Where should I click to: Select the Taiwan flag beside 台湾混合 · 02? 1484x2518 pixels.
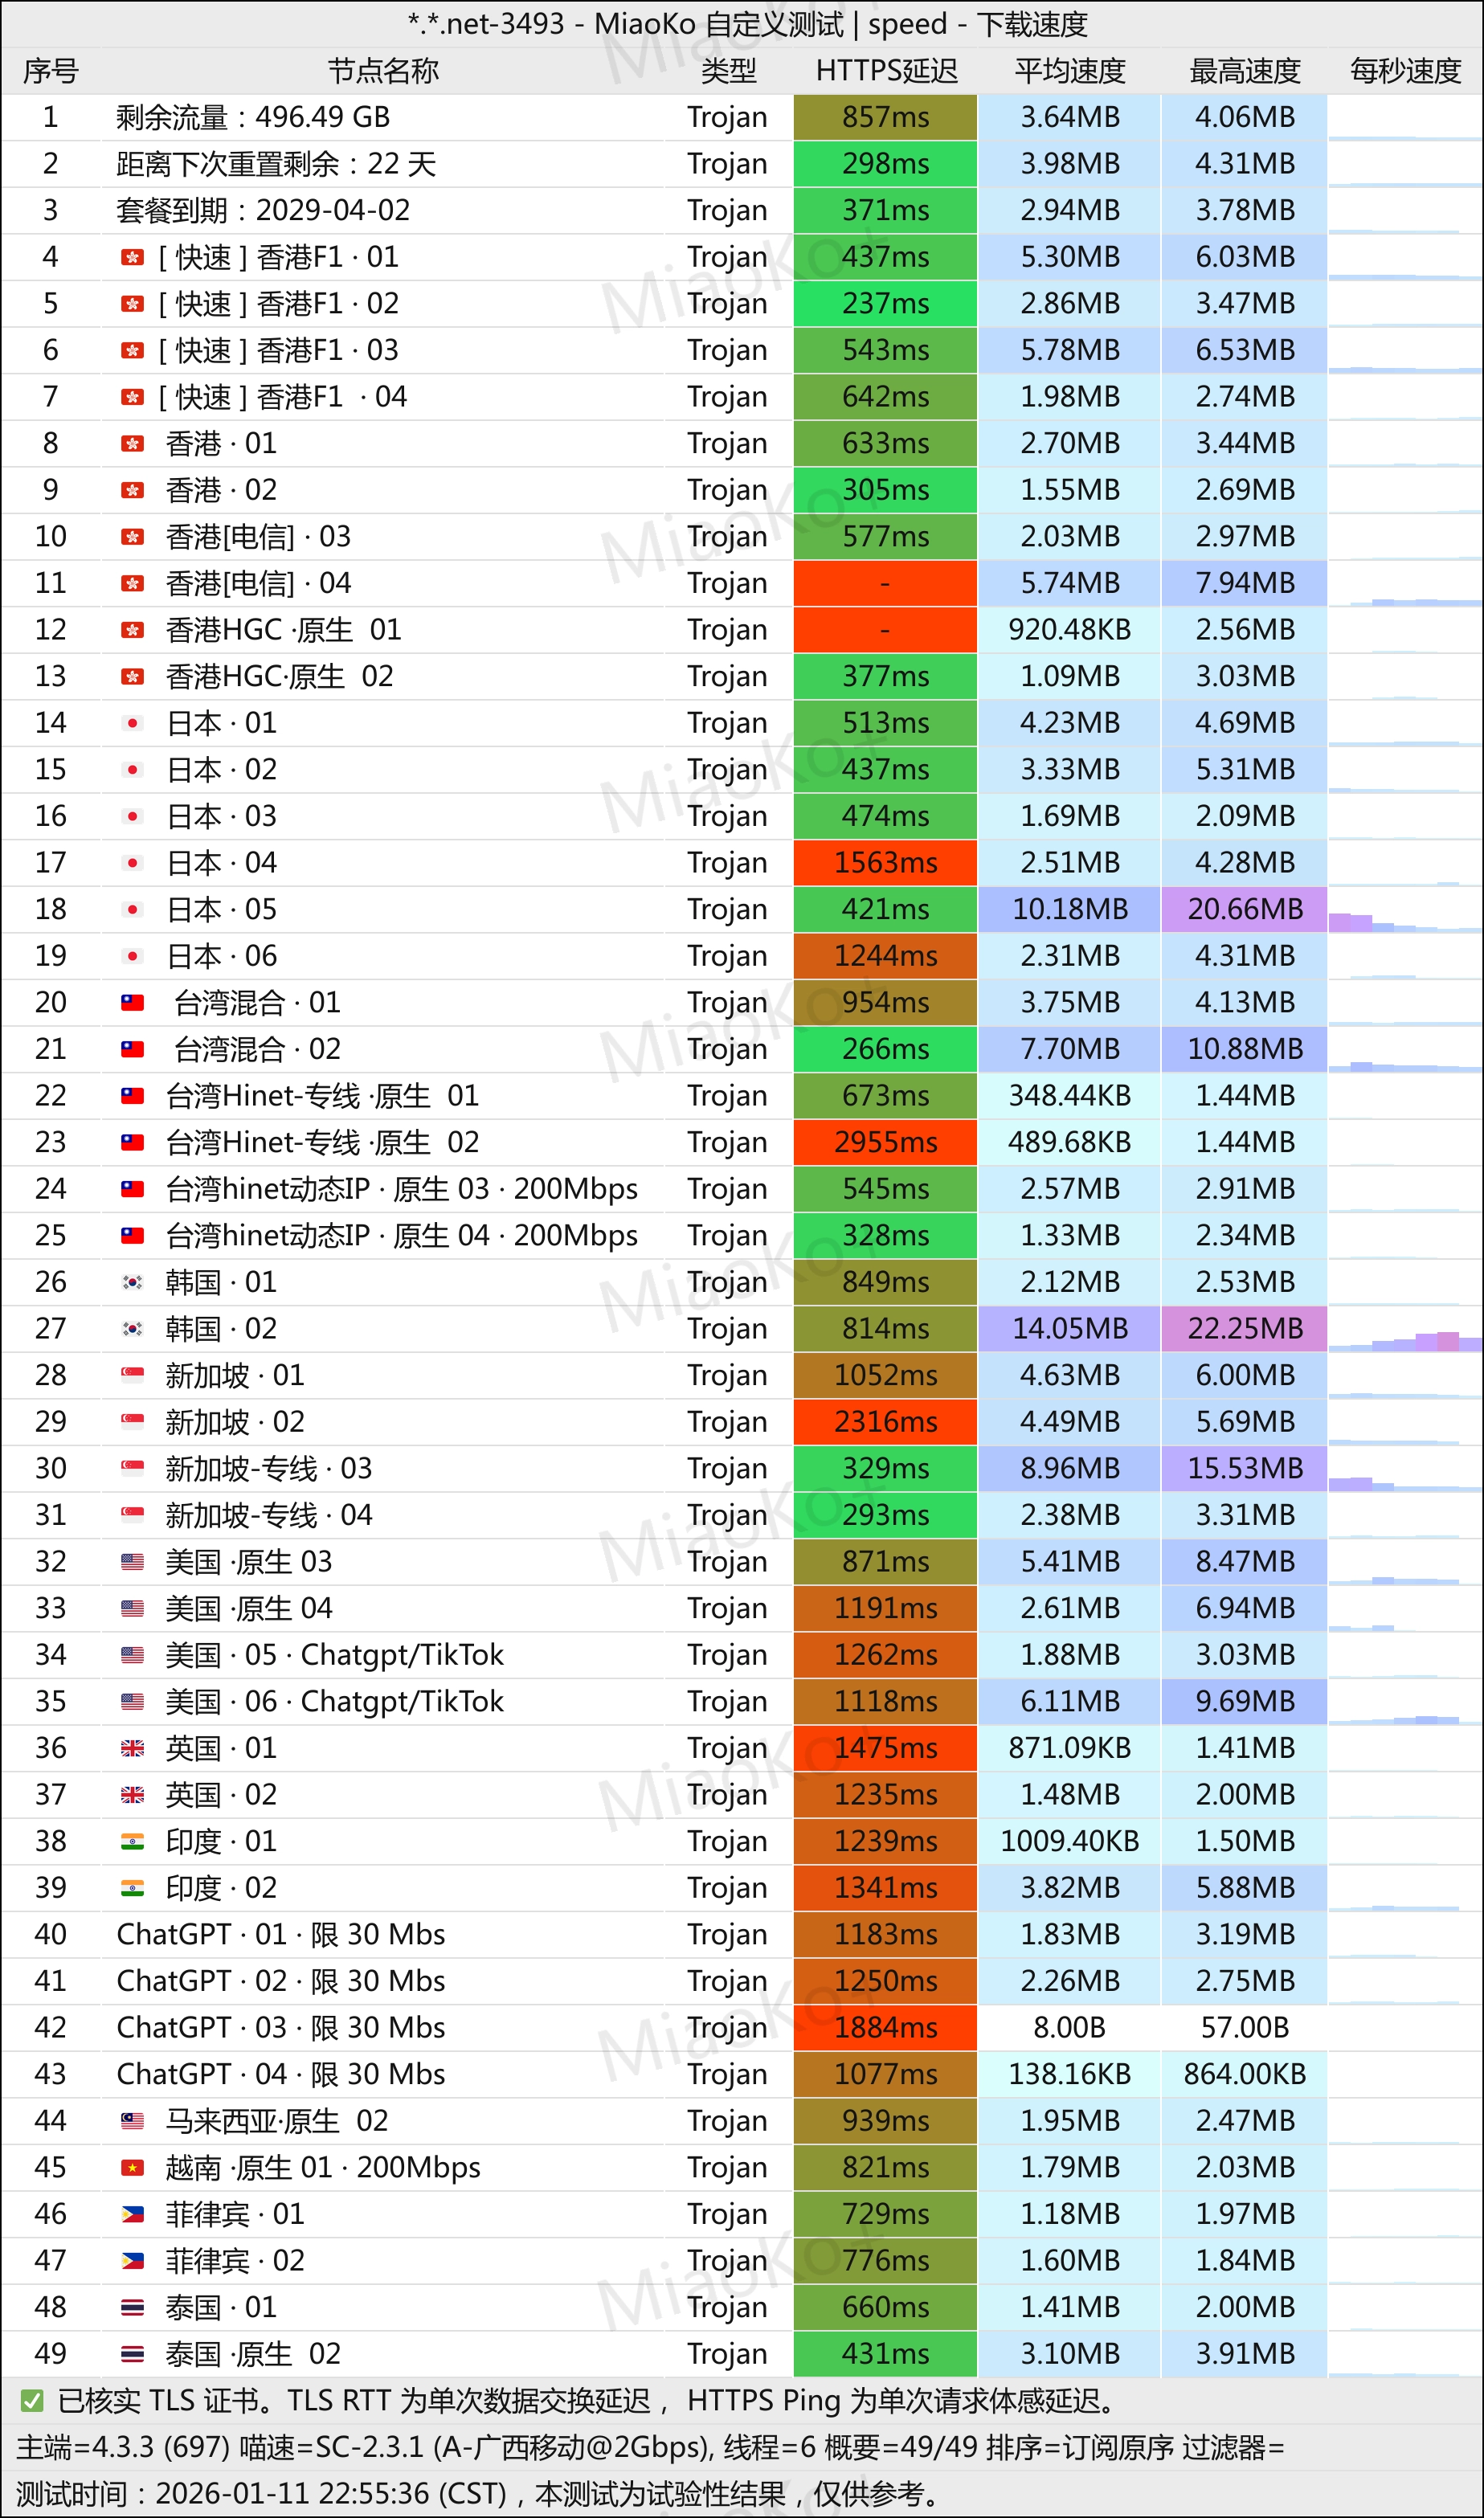click(132, 1049)
